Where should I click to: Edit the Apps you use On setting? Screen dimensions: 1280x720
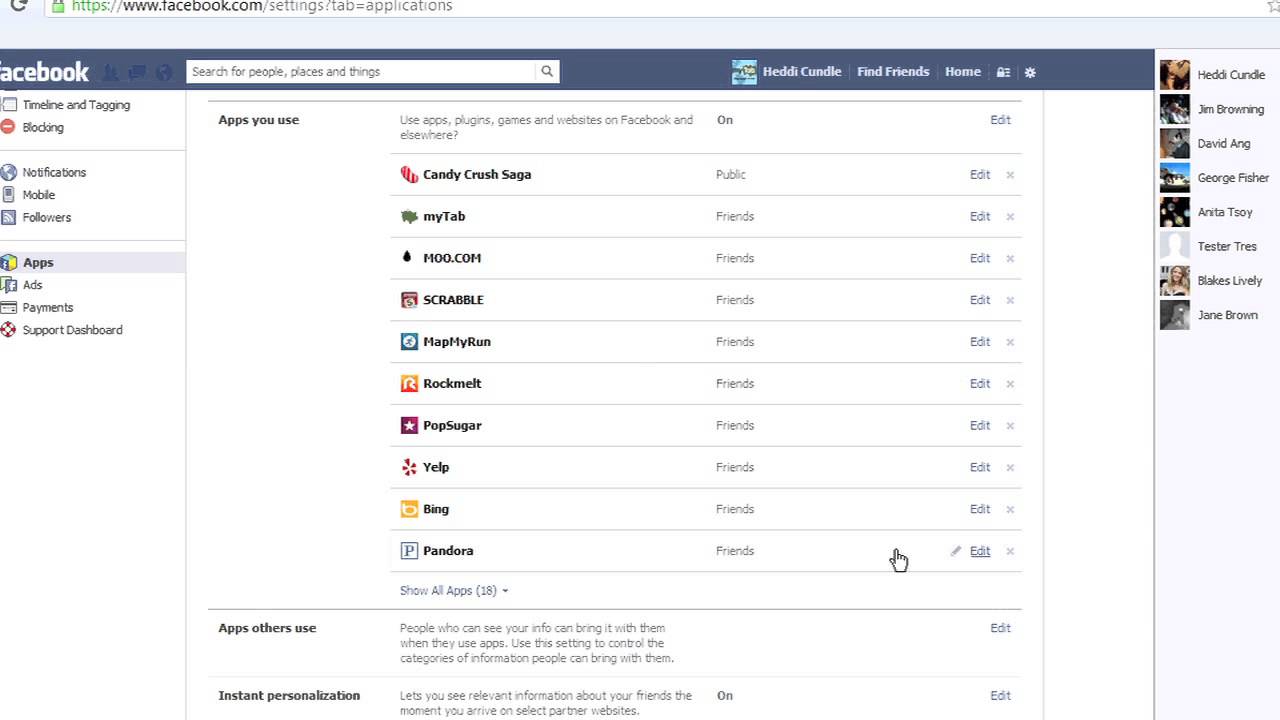point(1000,120)
